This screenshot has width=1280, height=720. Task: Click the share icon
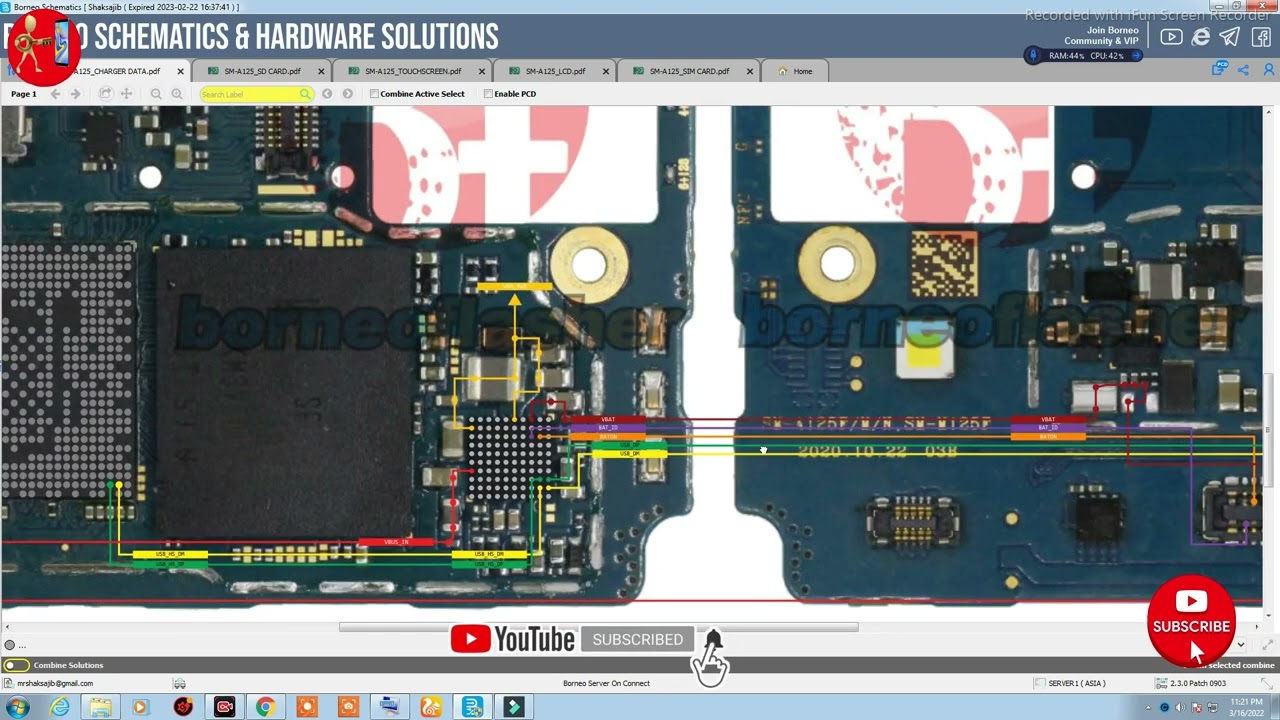tap(1243, 70)
